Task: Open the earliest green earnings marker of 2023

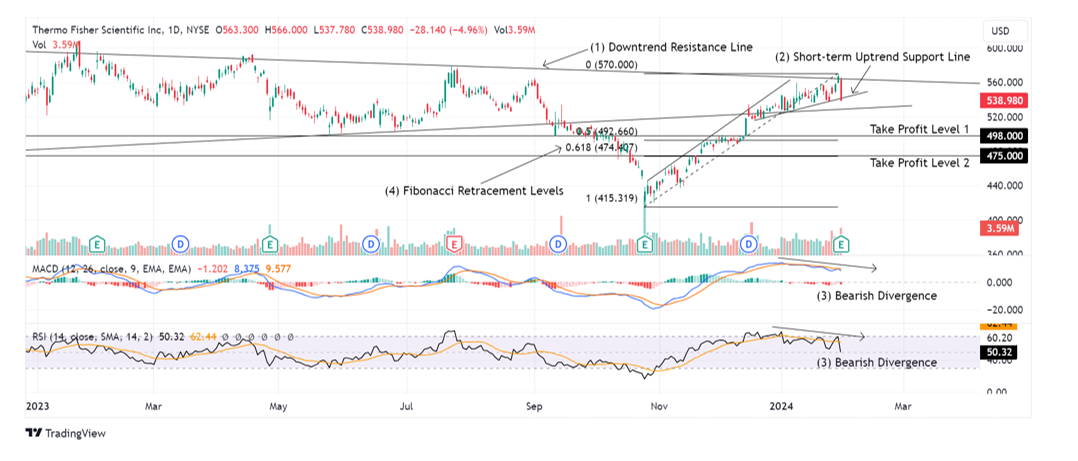Action: [98, 243]
